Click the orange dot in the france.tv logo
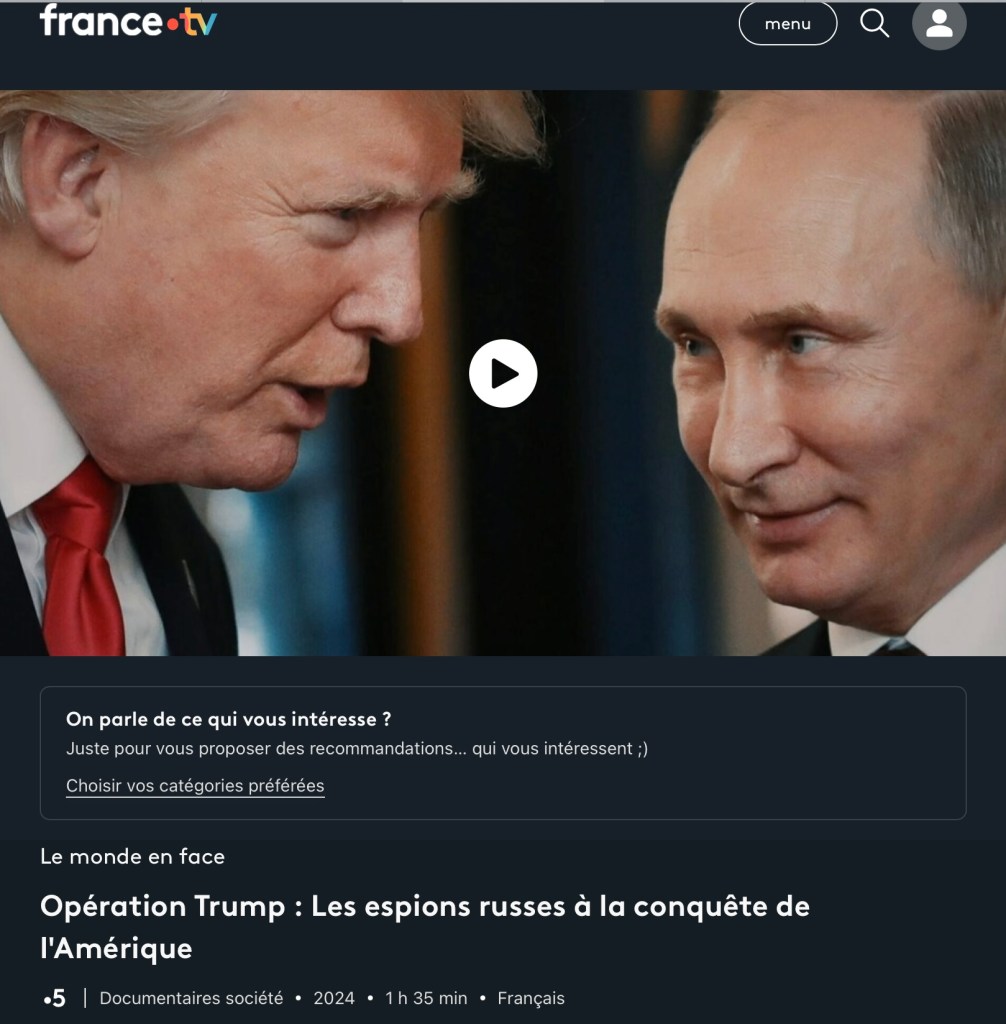This screenshot has height=1024, width=1006. (x=172, y=25)
